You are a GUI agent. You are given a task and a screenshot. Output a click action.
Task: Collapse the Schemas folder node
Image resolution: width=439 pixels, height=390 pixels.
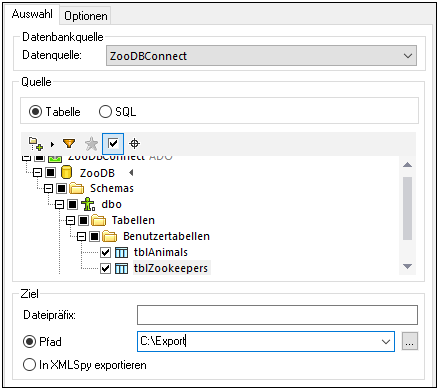(49, 188)
